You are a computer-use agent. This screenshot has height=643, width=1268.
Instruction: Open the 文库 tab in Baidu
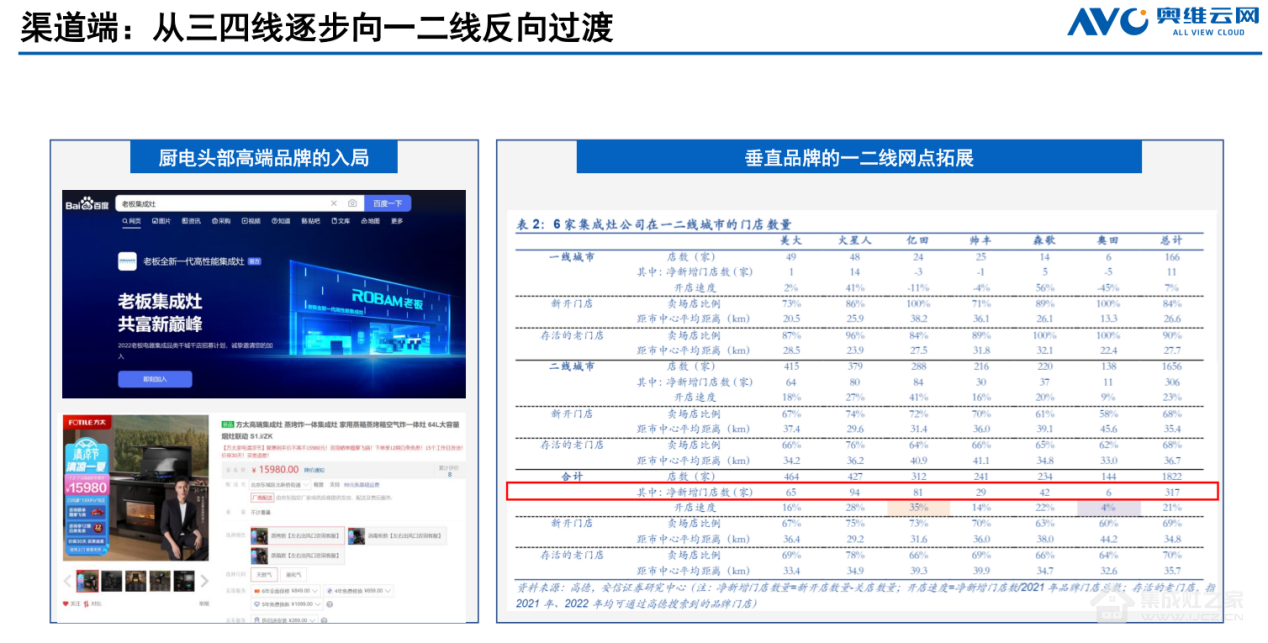coord(341,221)
